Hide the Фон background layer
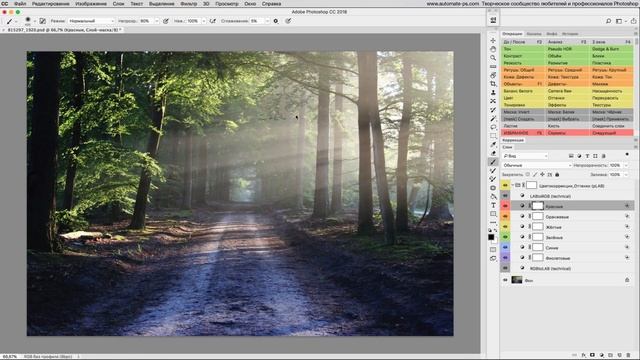Viewport: 640px width, 360px height. coord(505,280)
